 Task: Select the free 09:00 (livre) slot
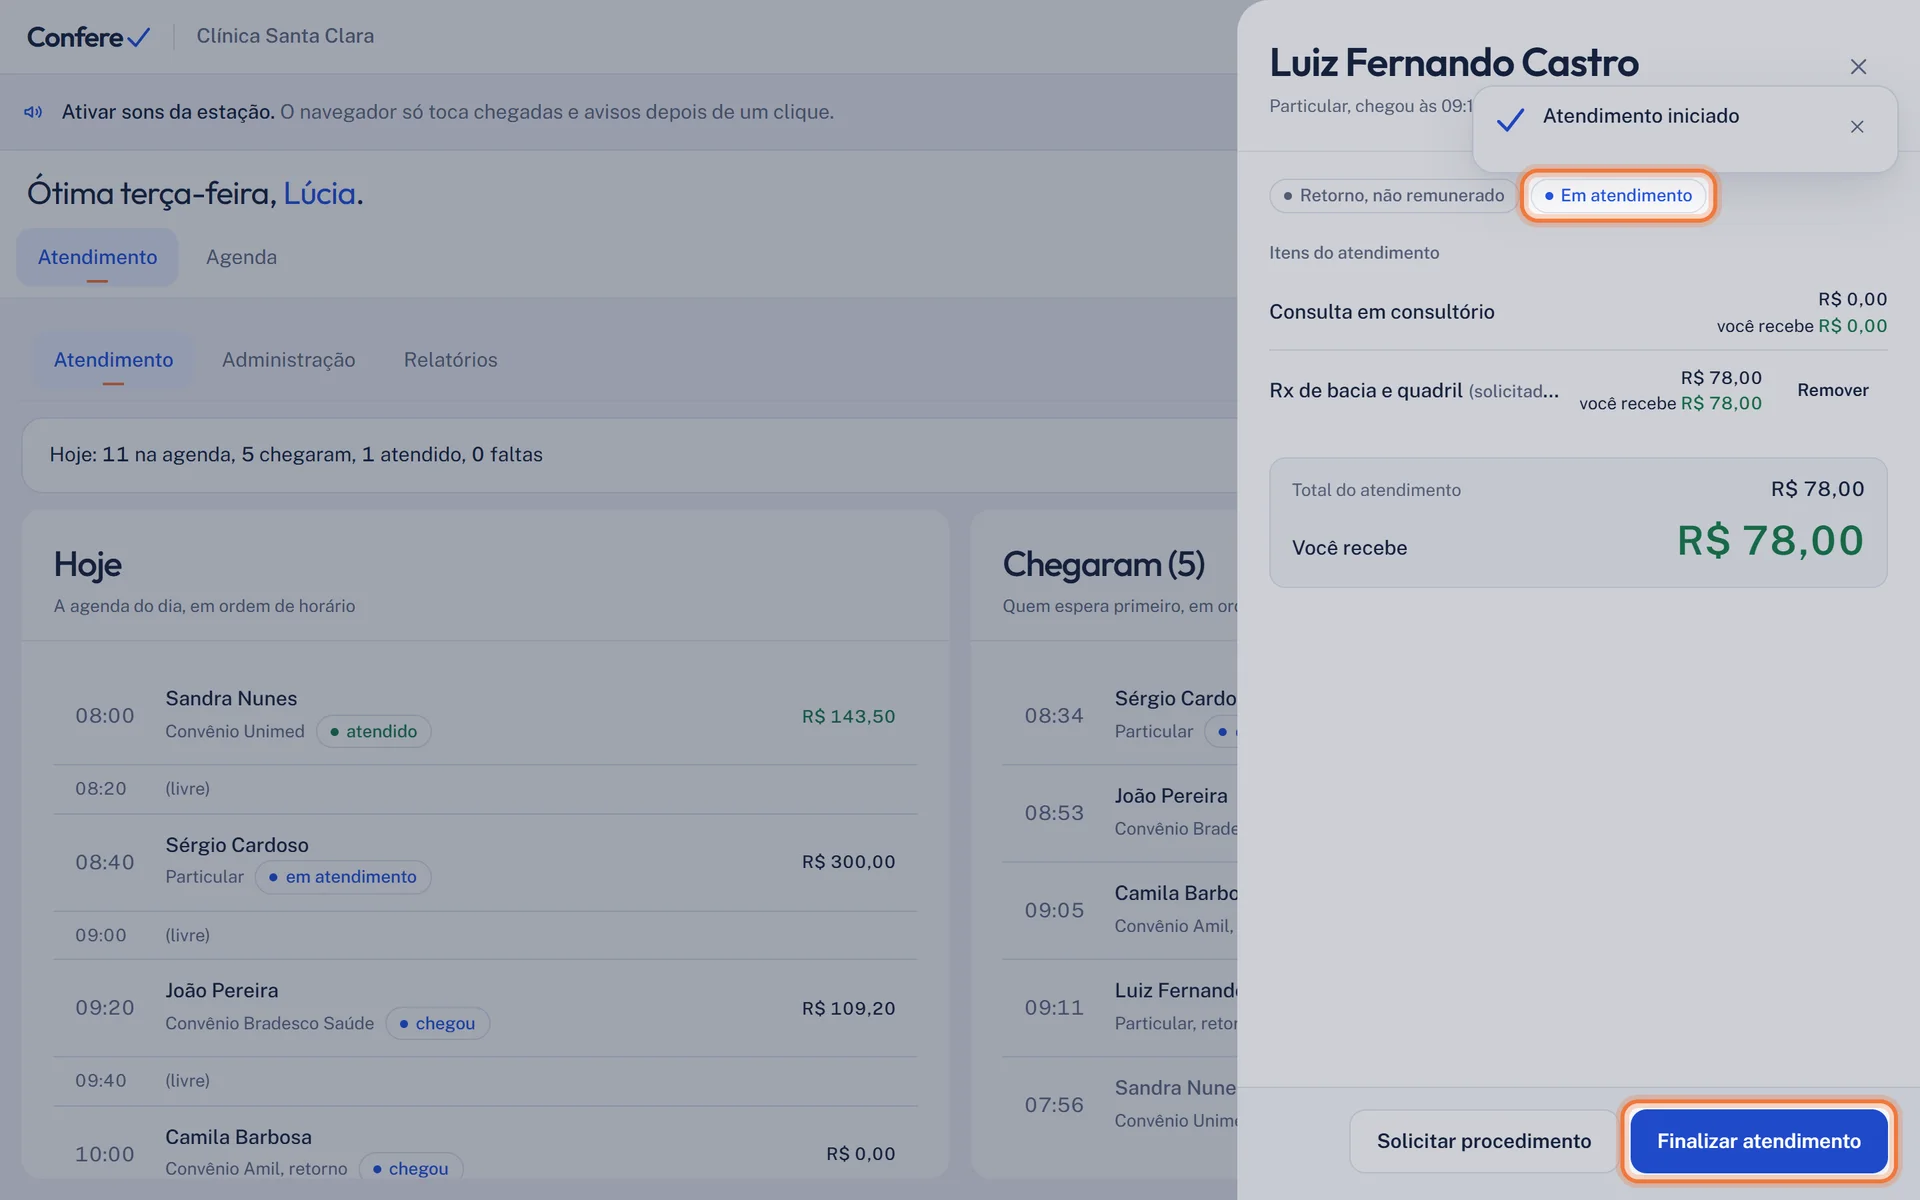pos(485,935)
